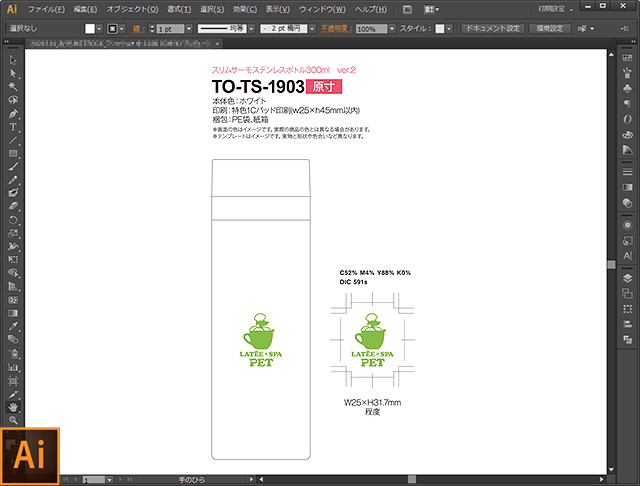Select the Pen tool
The height and width of the screenshot is (486, 640).
point(13,114)
